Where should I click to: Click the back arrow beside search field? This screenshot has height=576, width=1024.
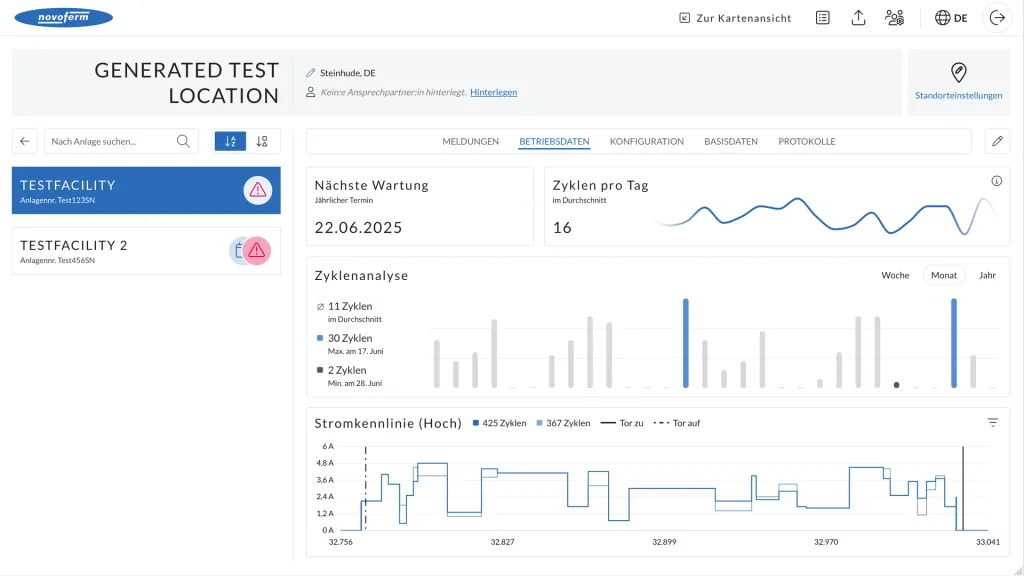(25, 141)
